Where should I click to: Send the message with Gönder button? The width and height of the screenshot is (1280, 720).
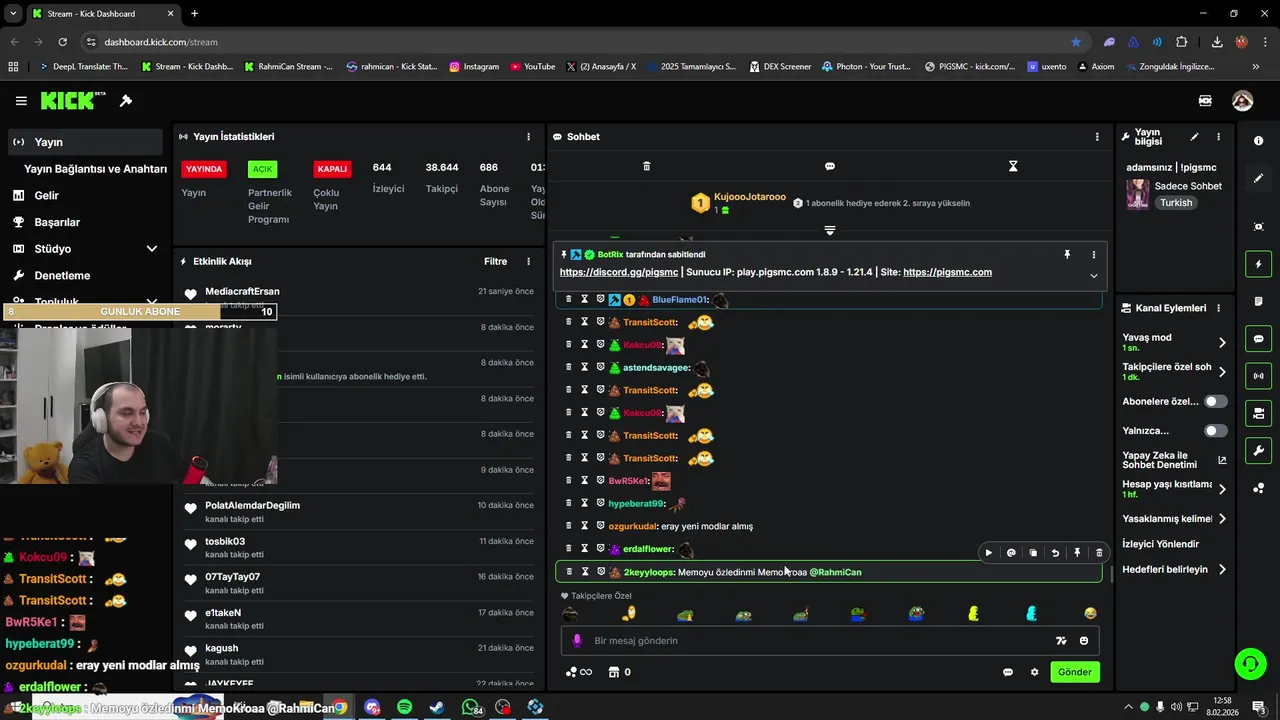1075,672
